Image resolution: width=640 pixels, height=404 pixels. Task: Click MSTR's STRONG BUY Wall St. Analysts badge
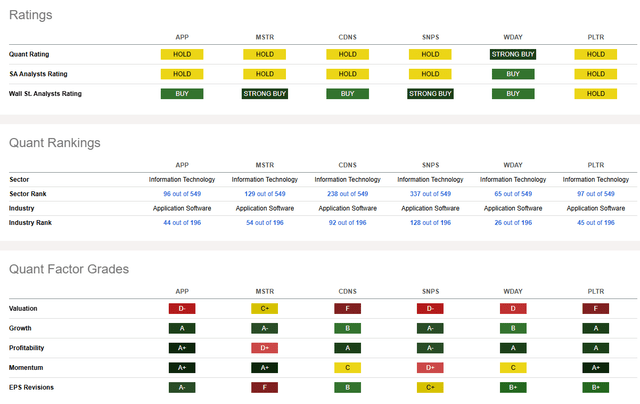point(265,94)
